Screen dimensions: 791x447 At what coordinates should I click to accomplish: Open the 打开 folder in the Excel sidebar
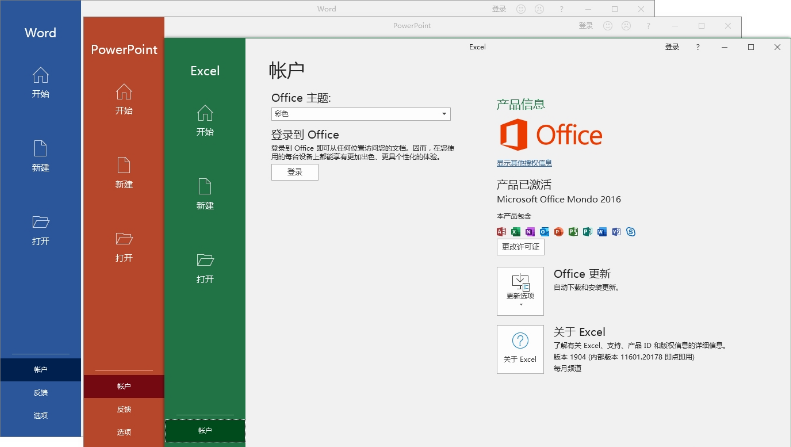pyautogui.click(x=205, y=268)
